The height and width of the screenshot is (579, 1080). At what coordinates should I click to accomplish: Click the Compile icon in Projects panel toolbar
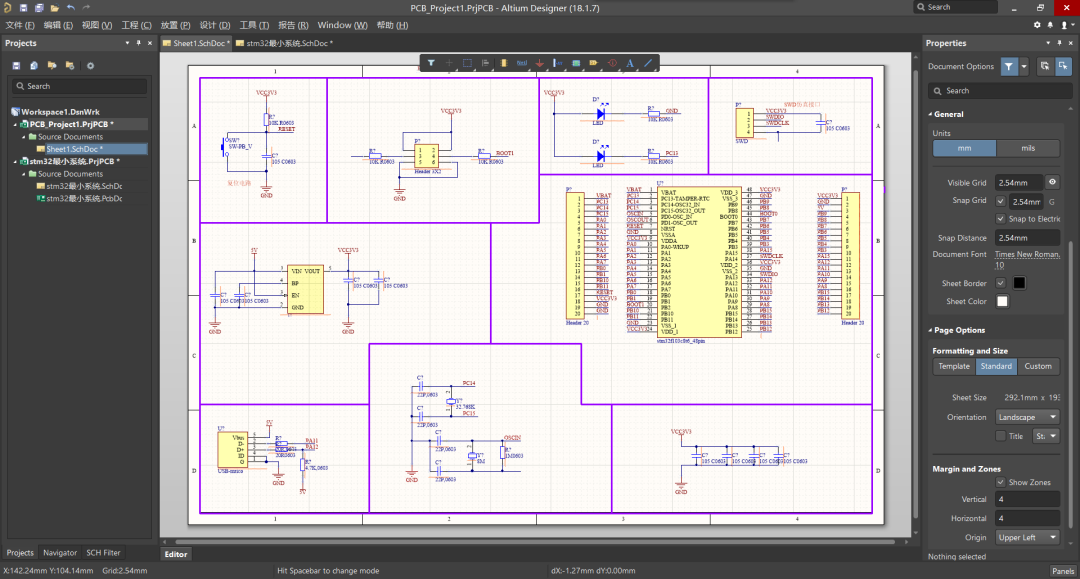click(34, 65)
